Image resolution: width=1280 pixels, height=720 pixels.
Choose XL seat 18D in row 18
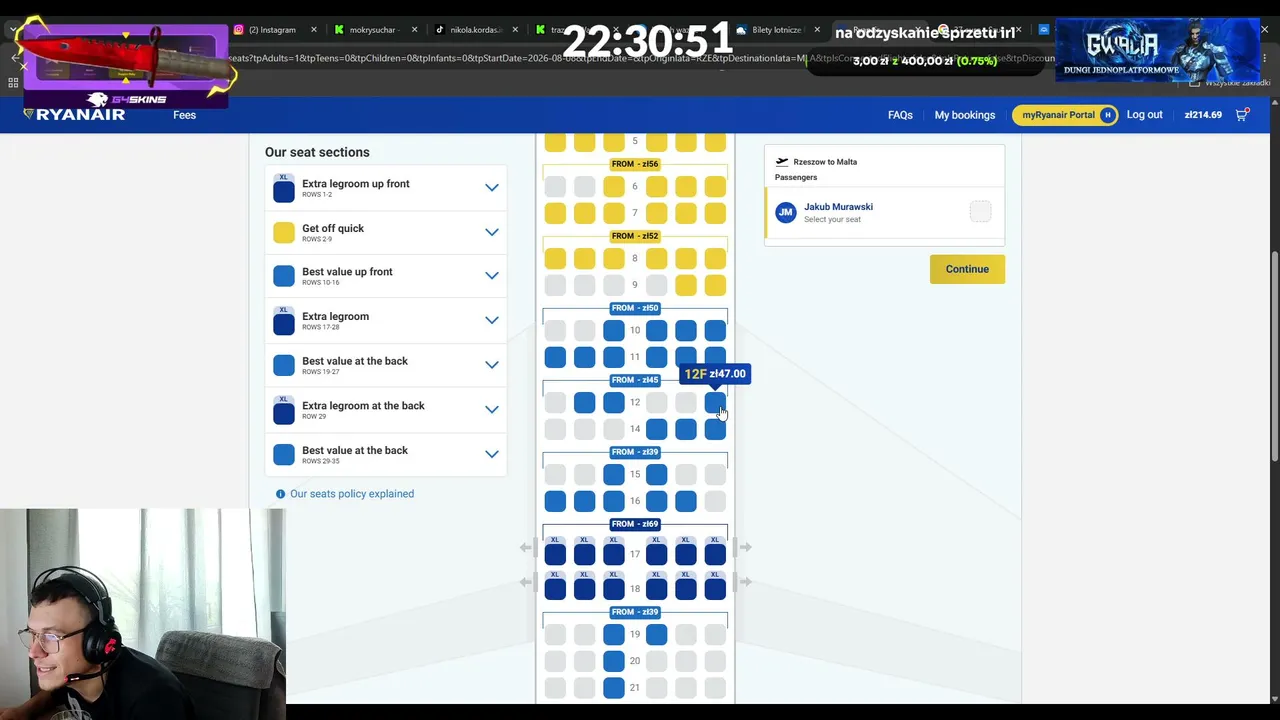656,586
